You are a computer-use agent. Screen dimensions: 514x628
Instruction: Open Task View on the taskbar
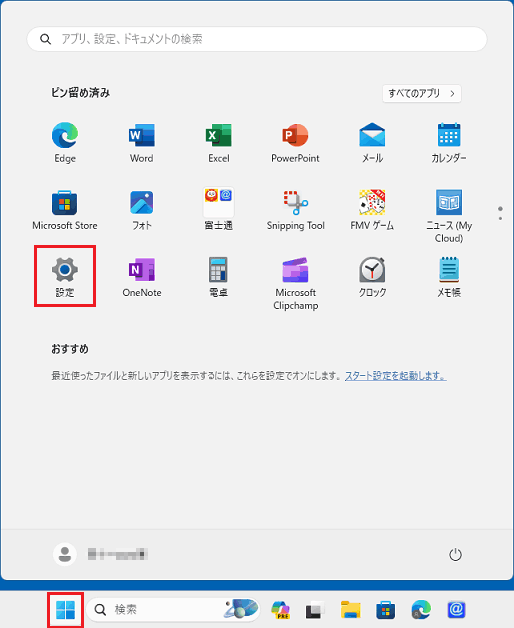pyautogui.click(x=315, y=610)
